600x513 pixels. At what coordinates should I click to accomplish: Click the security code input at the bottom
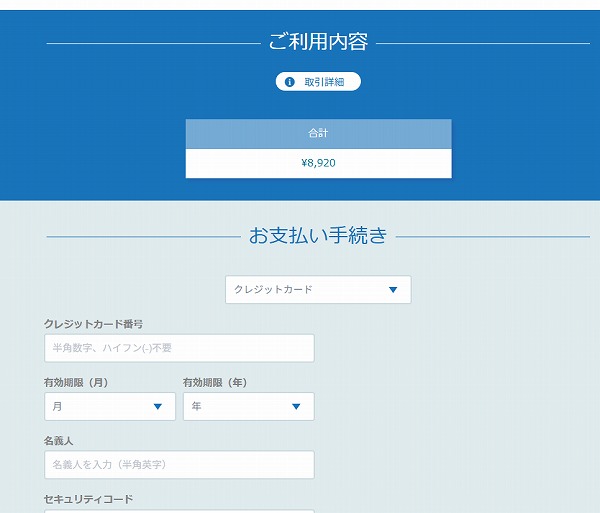tap(179, 510)
